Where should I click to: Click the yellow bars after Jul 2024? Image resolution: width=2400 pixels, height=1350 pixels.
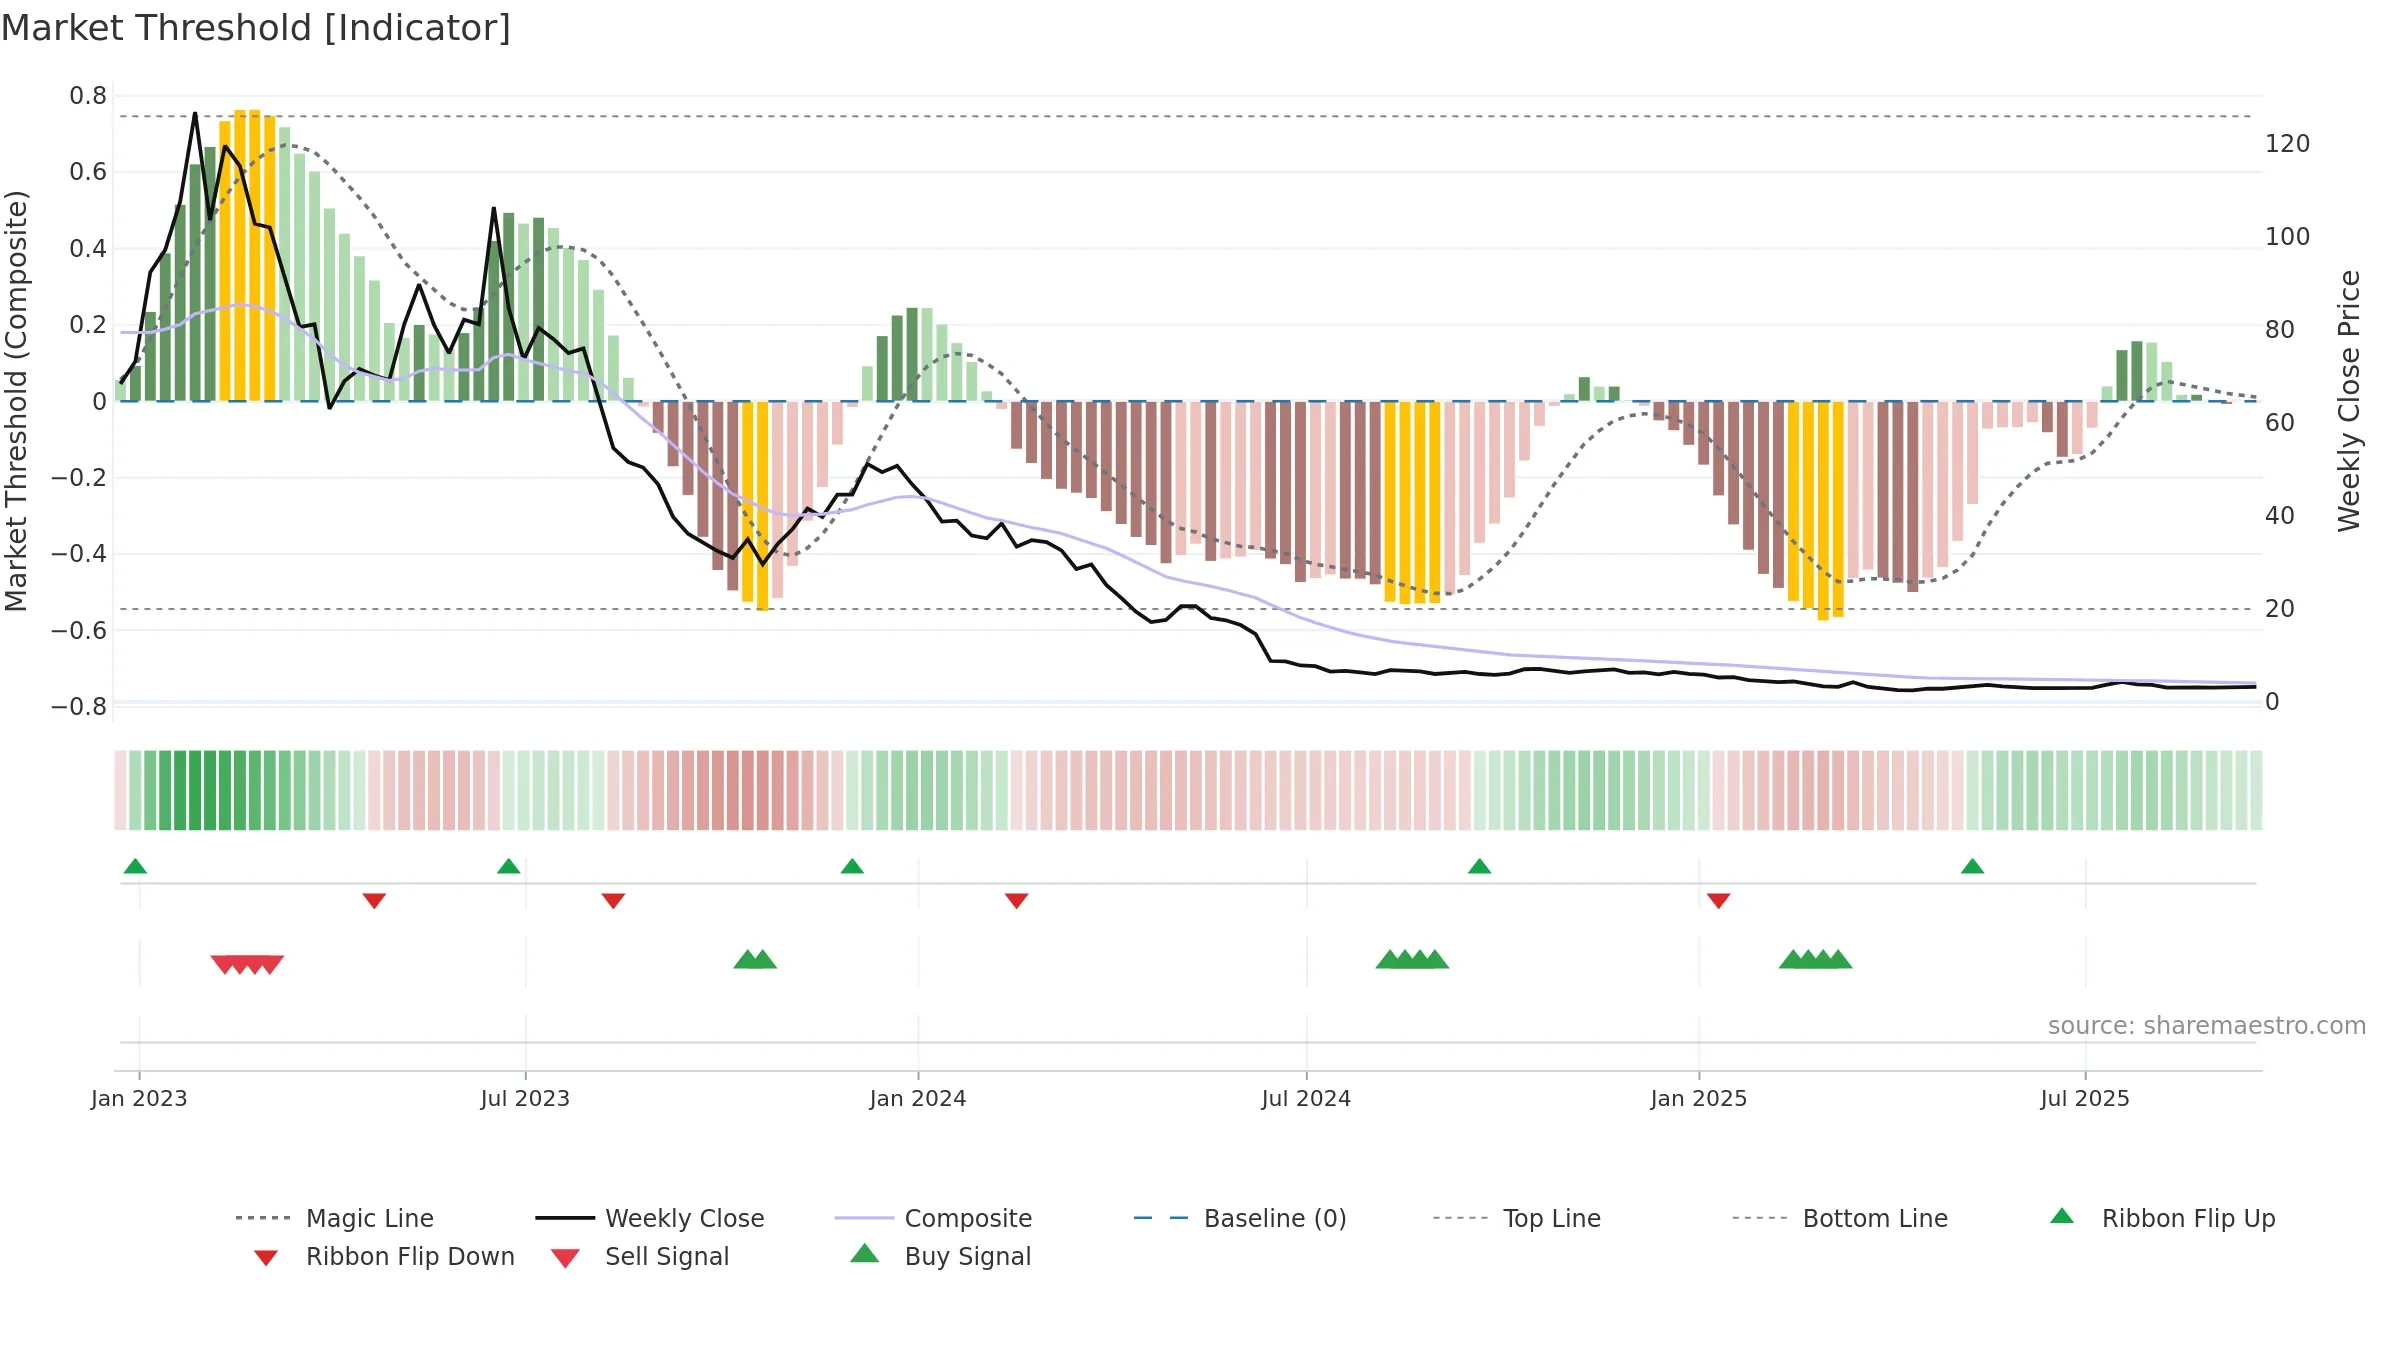point(1412,502)
